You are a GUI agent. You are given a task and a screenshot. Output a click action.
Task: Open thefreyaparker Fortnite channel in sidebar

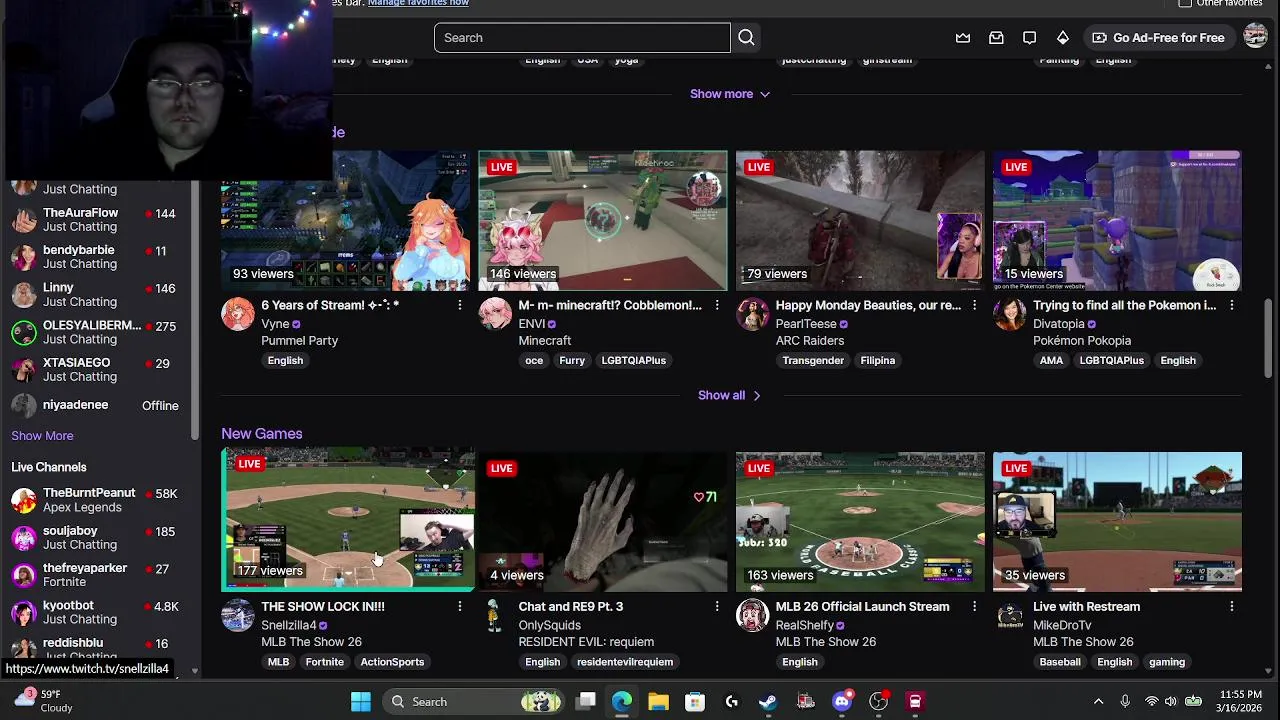[x=96, y=575]
